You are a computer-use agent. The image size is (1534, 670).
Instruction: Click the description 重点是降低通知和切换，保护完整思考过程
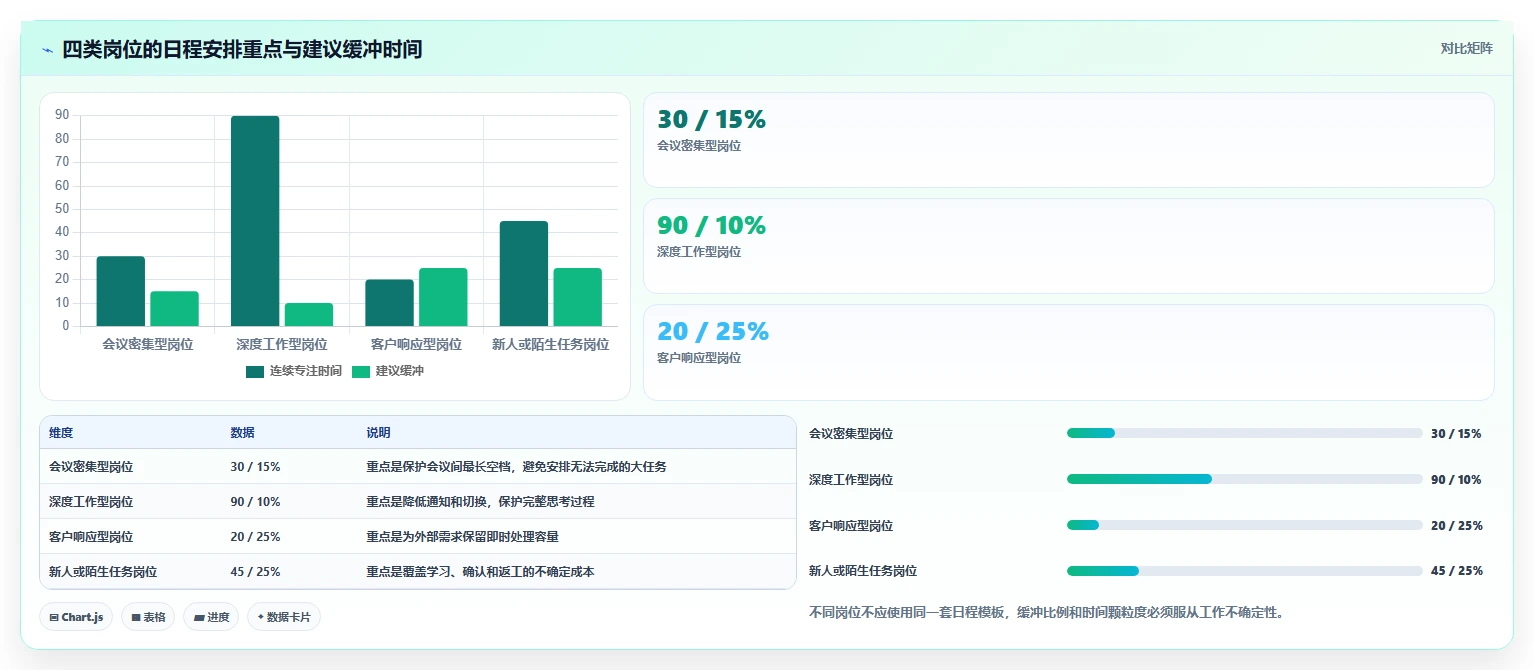[480, 502]
